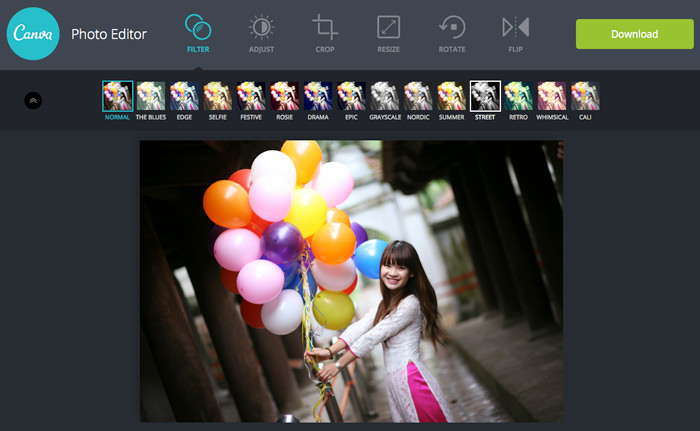Open the Adjust tool

(x=261, y=34)
